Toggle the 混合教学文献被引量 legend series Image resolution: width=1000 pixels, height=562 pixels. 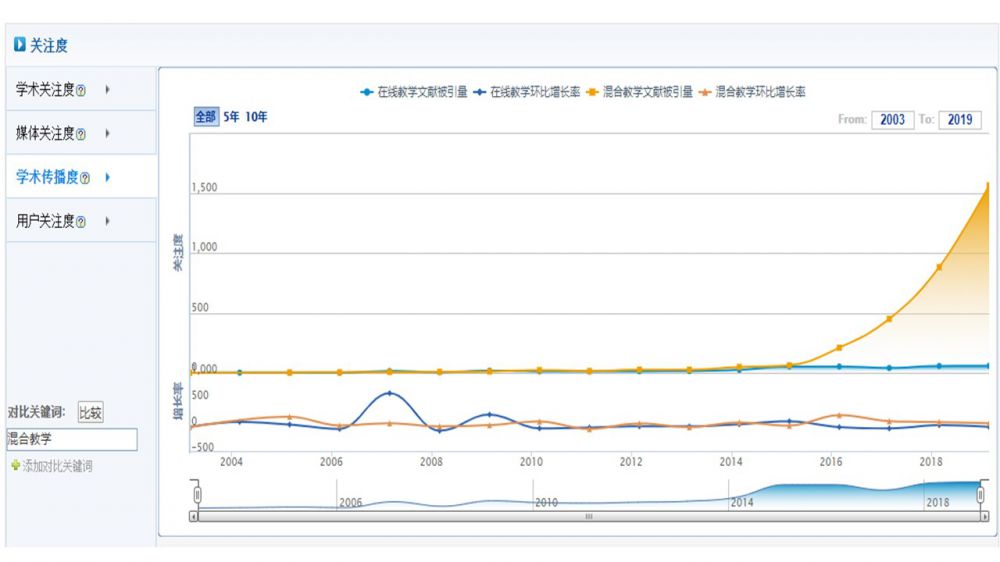(x=640, y=92)
